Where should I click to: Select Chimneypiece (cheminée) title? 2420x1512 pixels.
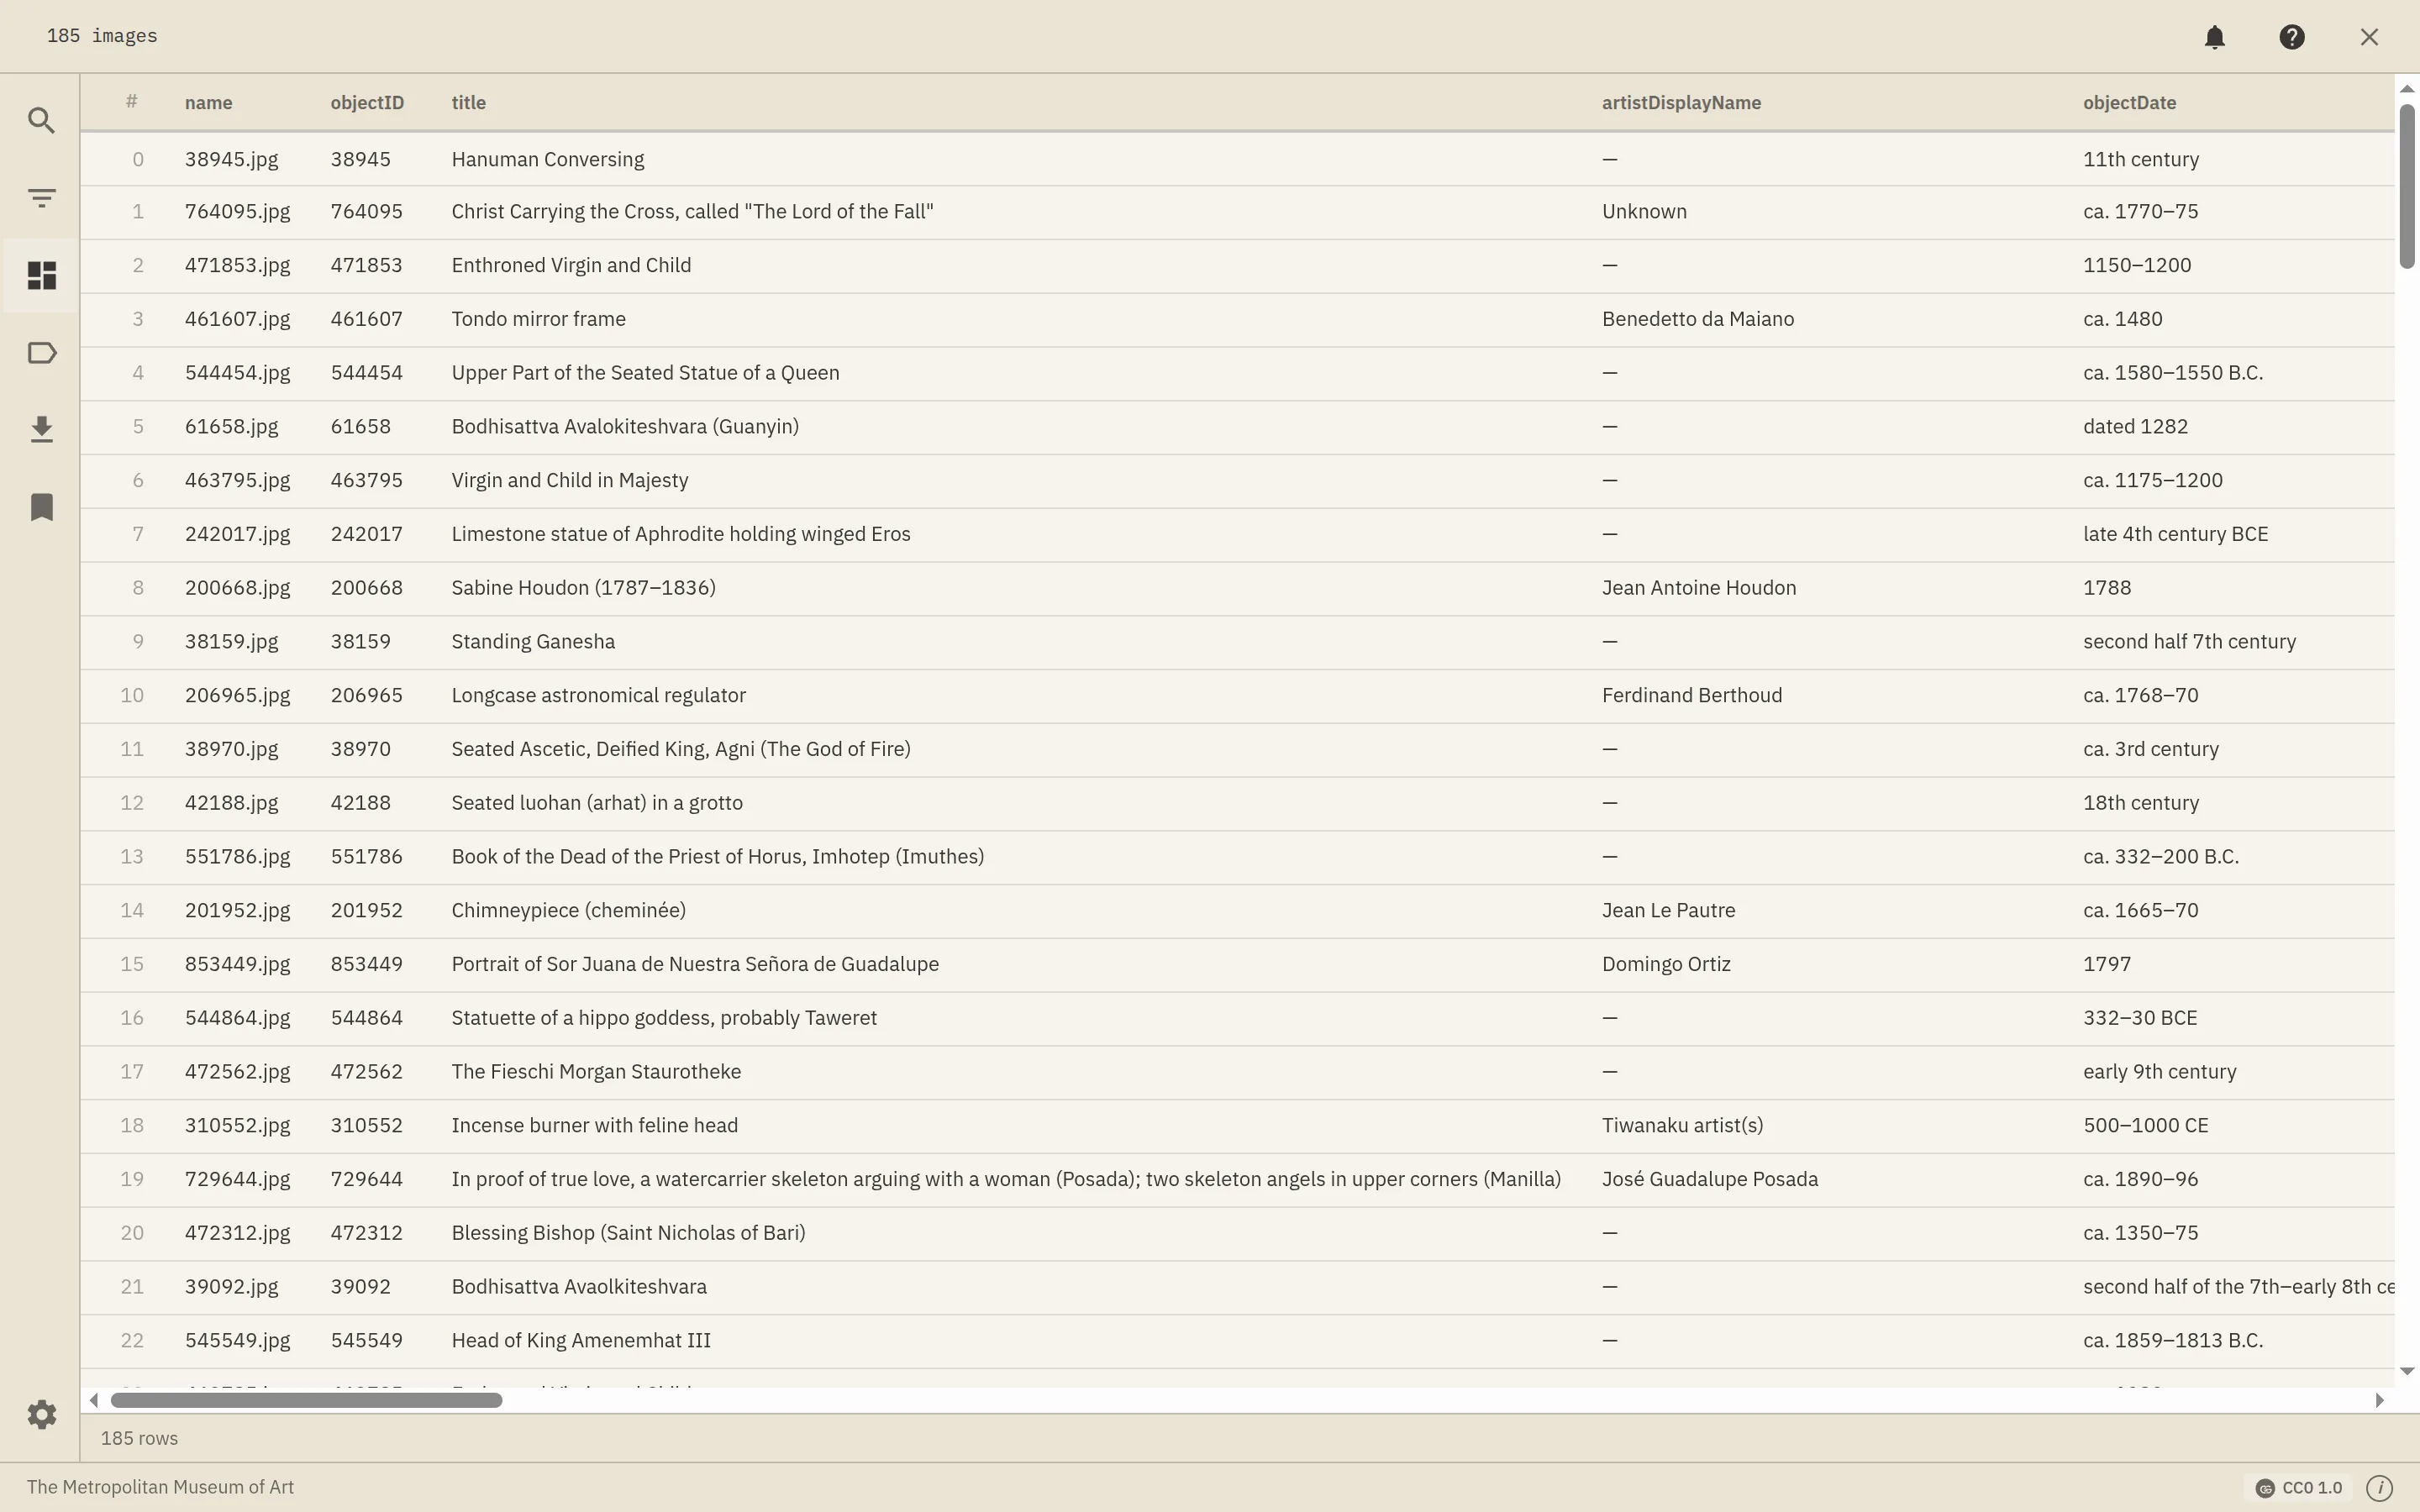tap(568, 911)
